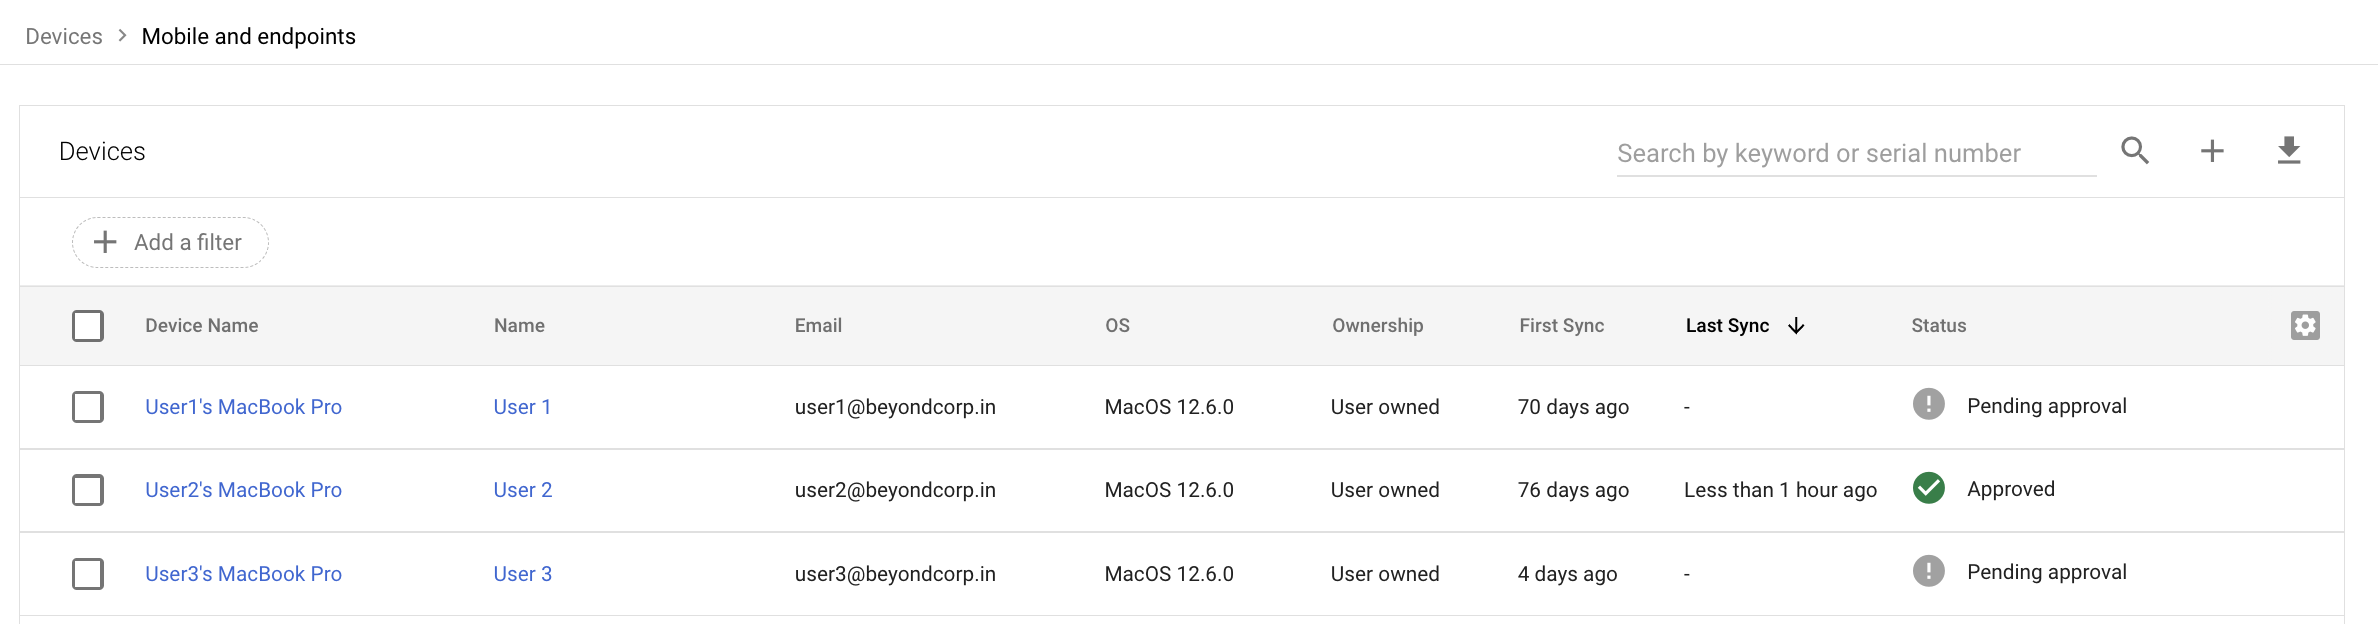Click the search by keyword field

pos(1855,154)
